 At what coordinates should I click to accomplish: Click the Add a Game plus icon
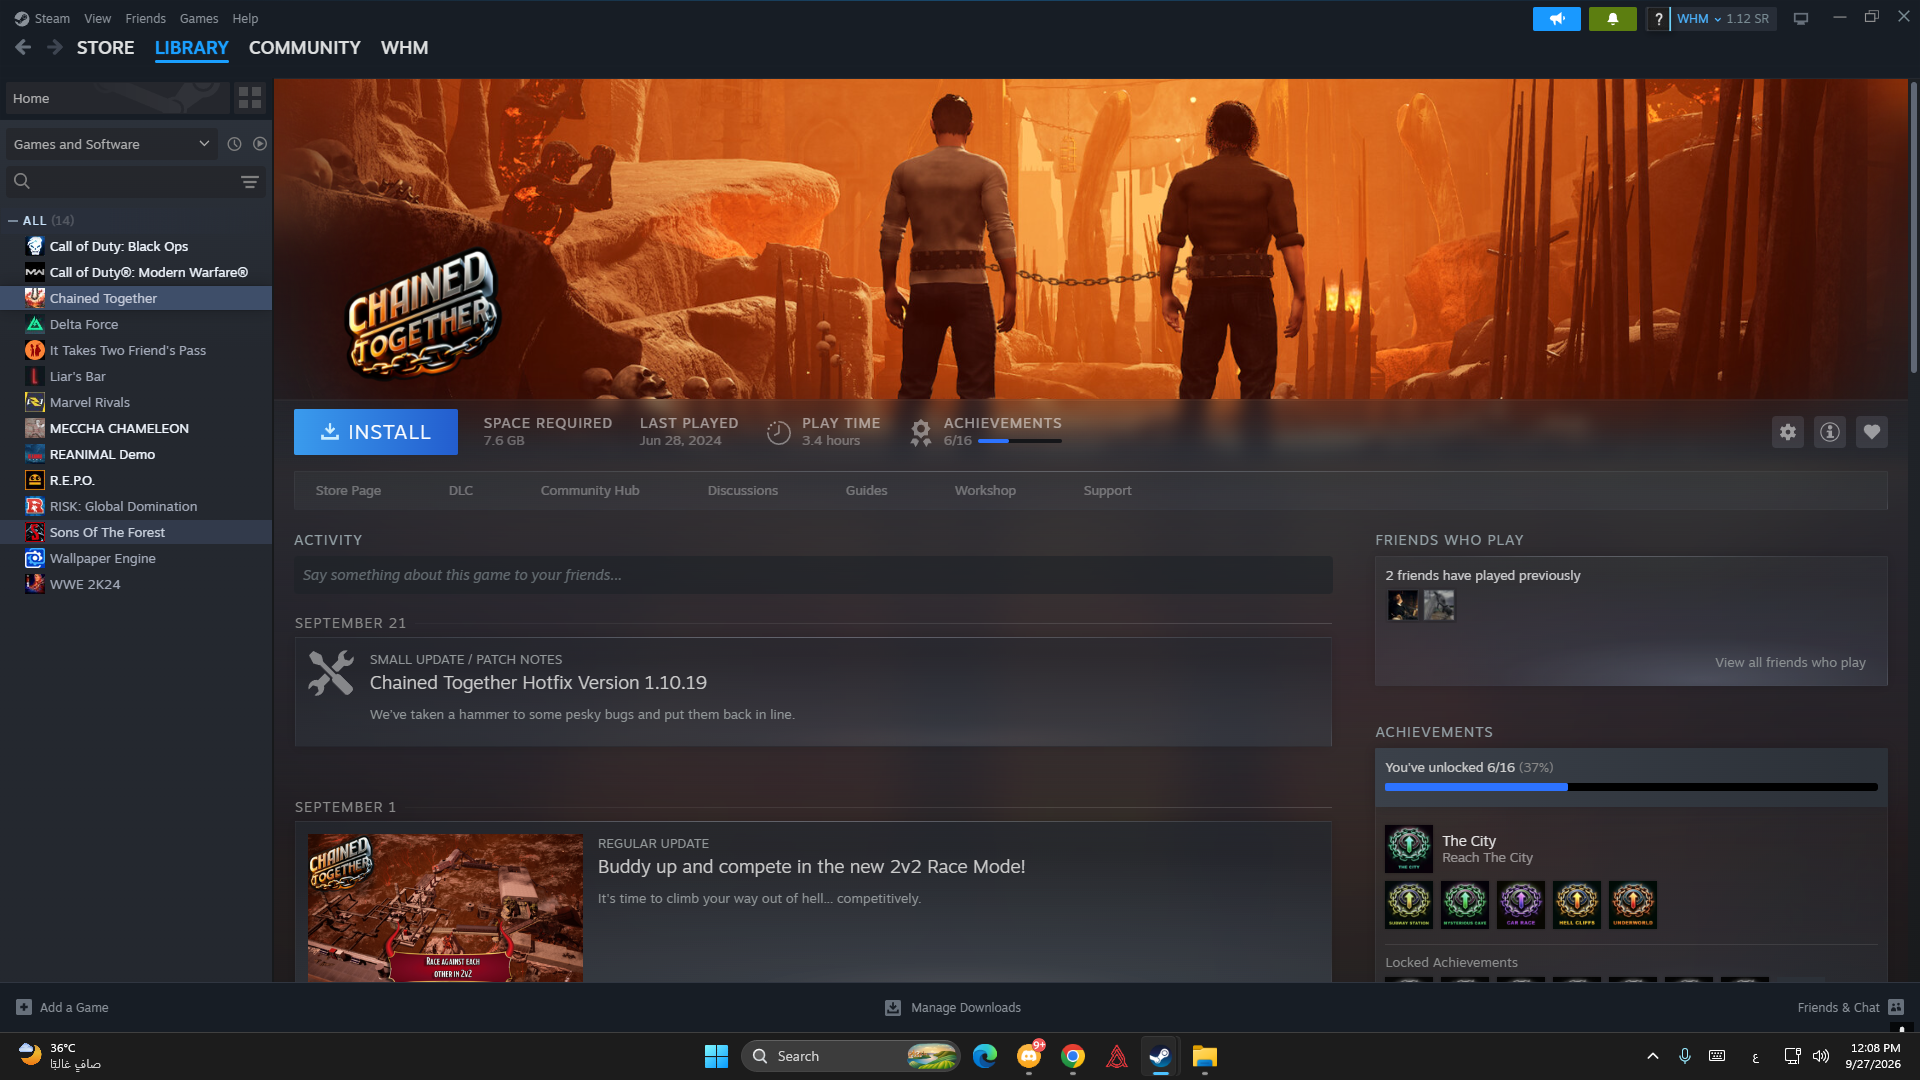point(24,1007)
